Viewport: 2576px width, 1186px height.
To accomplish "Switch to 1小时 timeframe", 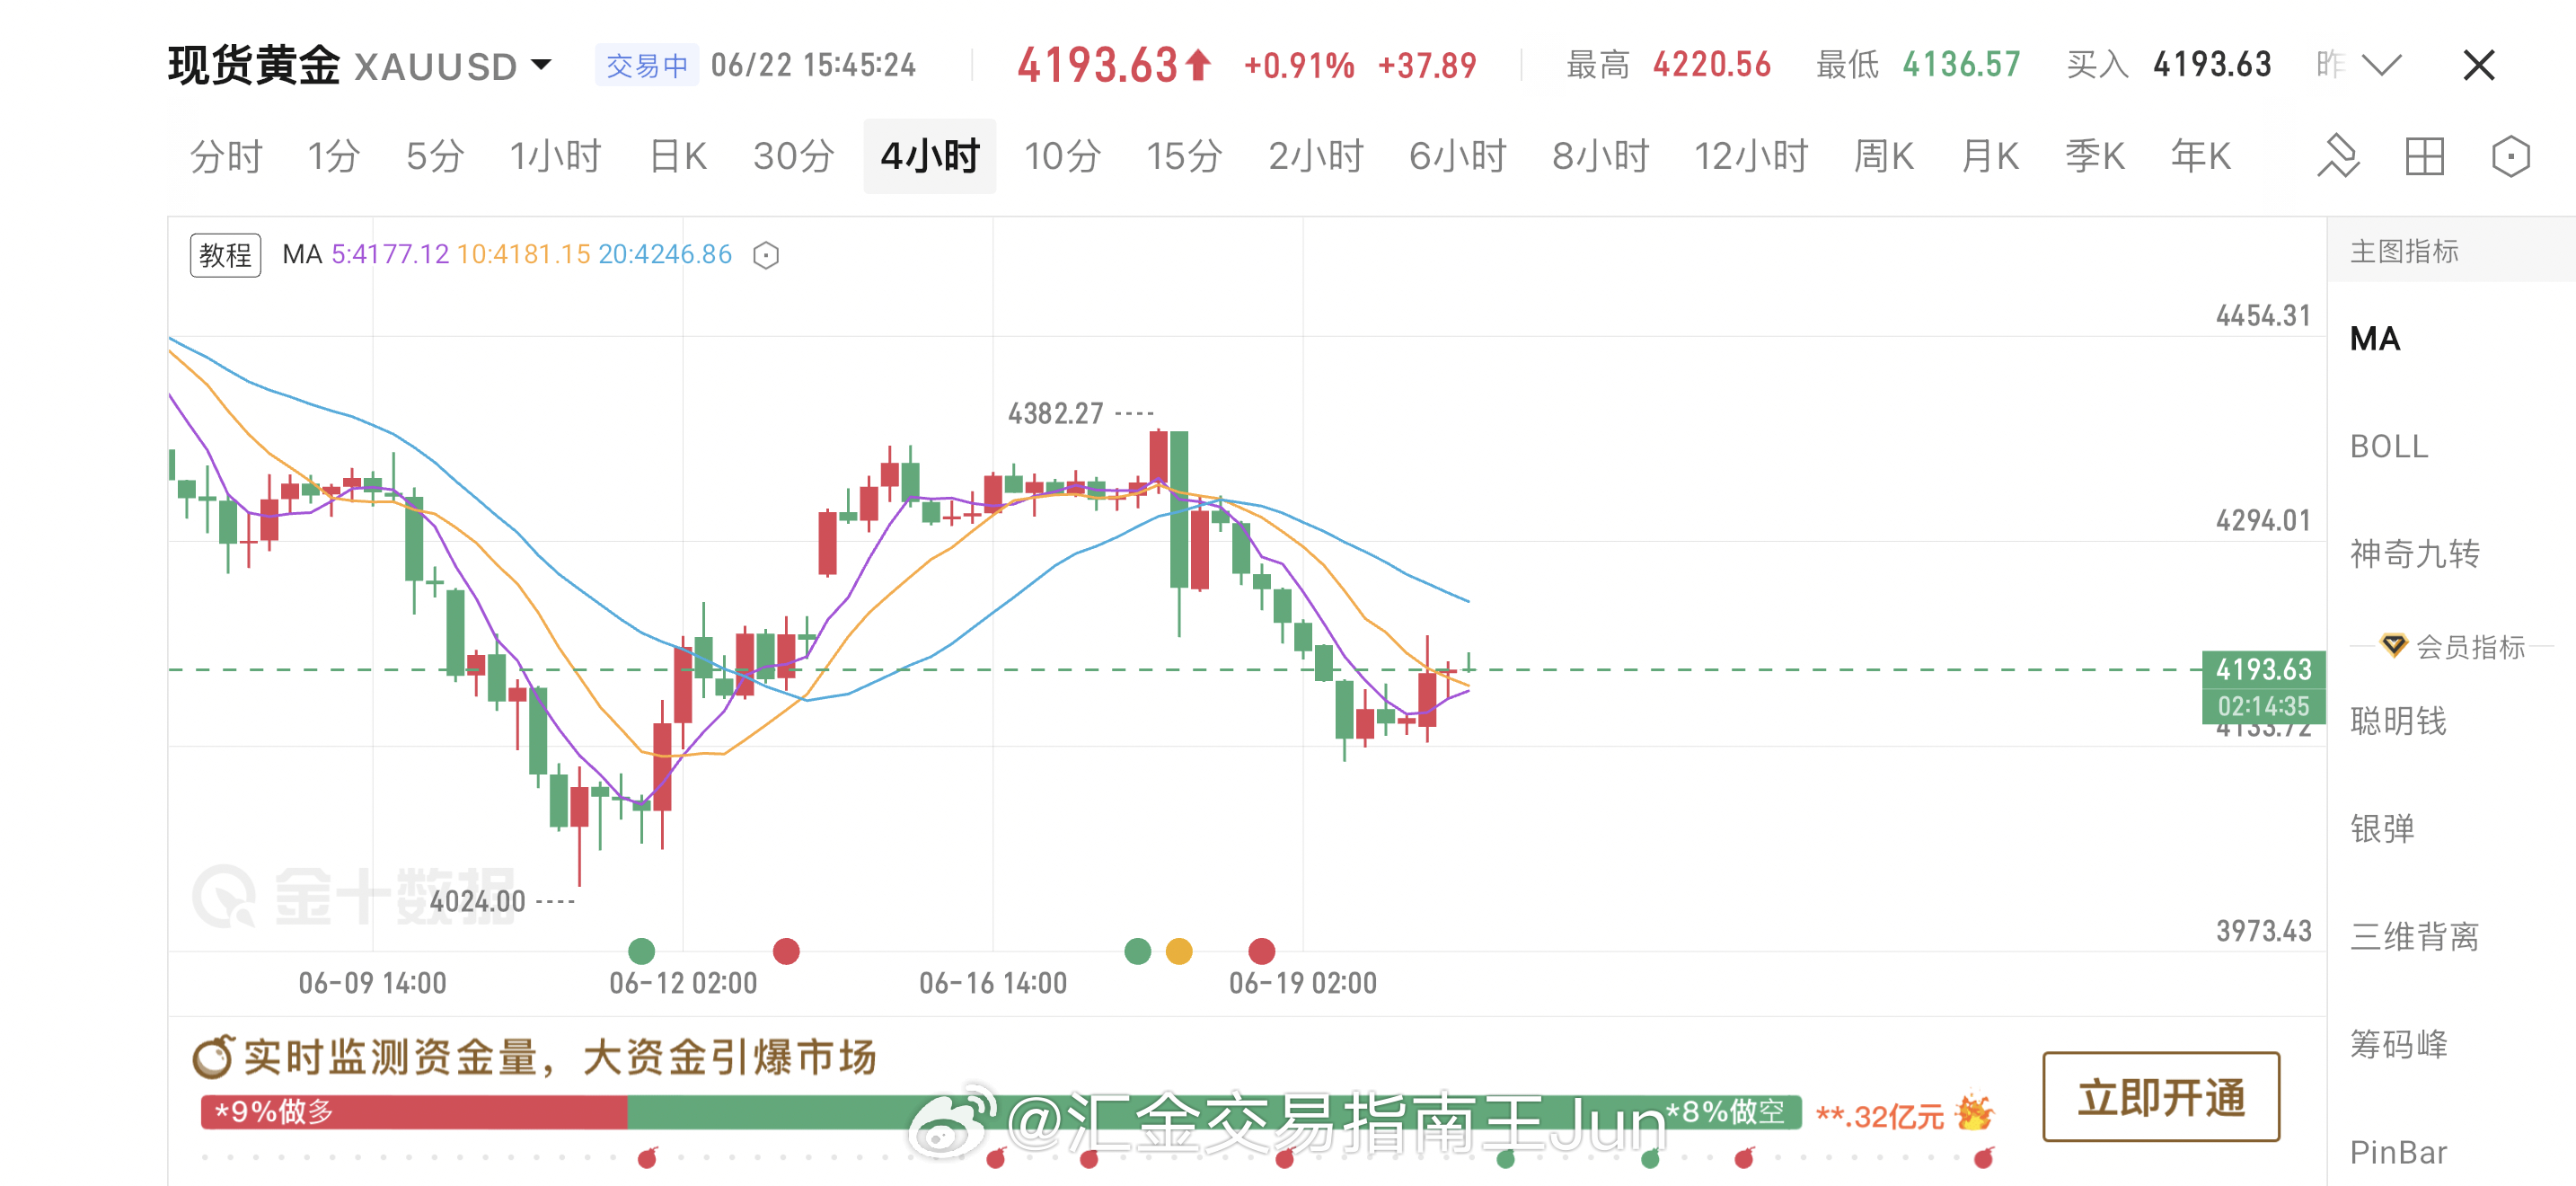I will (555, 156).
